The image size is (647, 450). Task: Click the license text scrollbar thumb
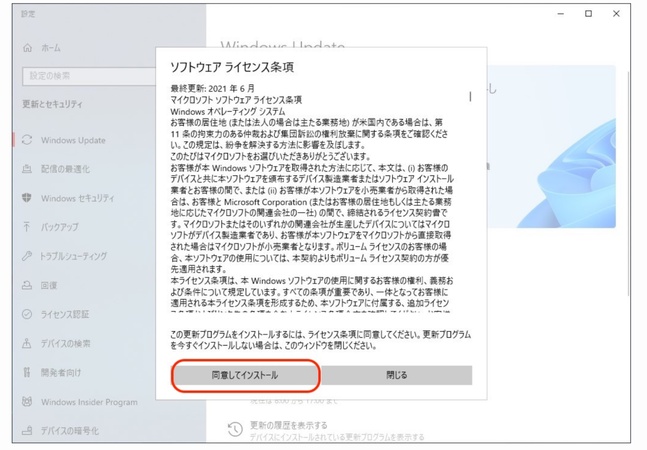(x=470, y=97)
